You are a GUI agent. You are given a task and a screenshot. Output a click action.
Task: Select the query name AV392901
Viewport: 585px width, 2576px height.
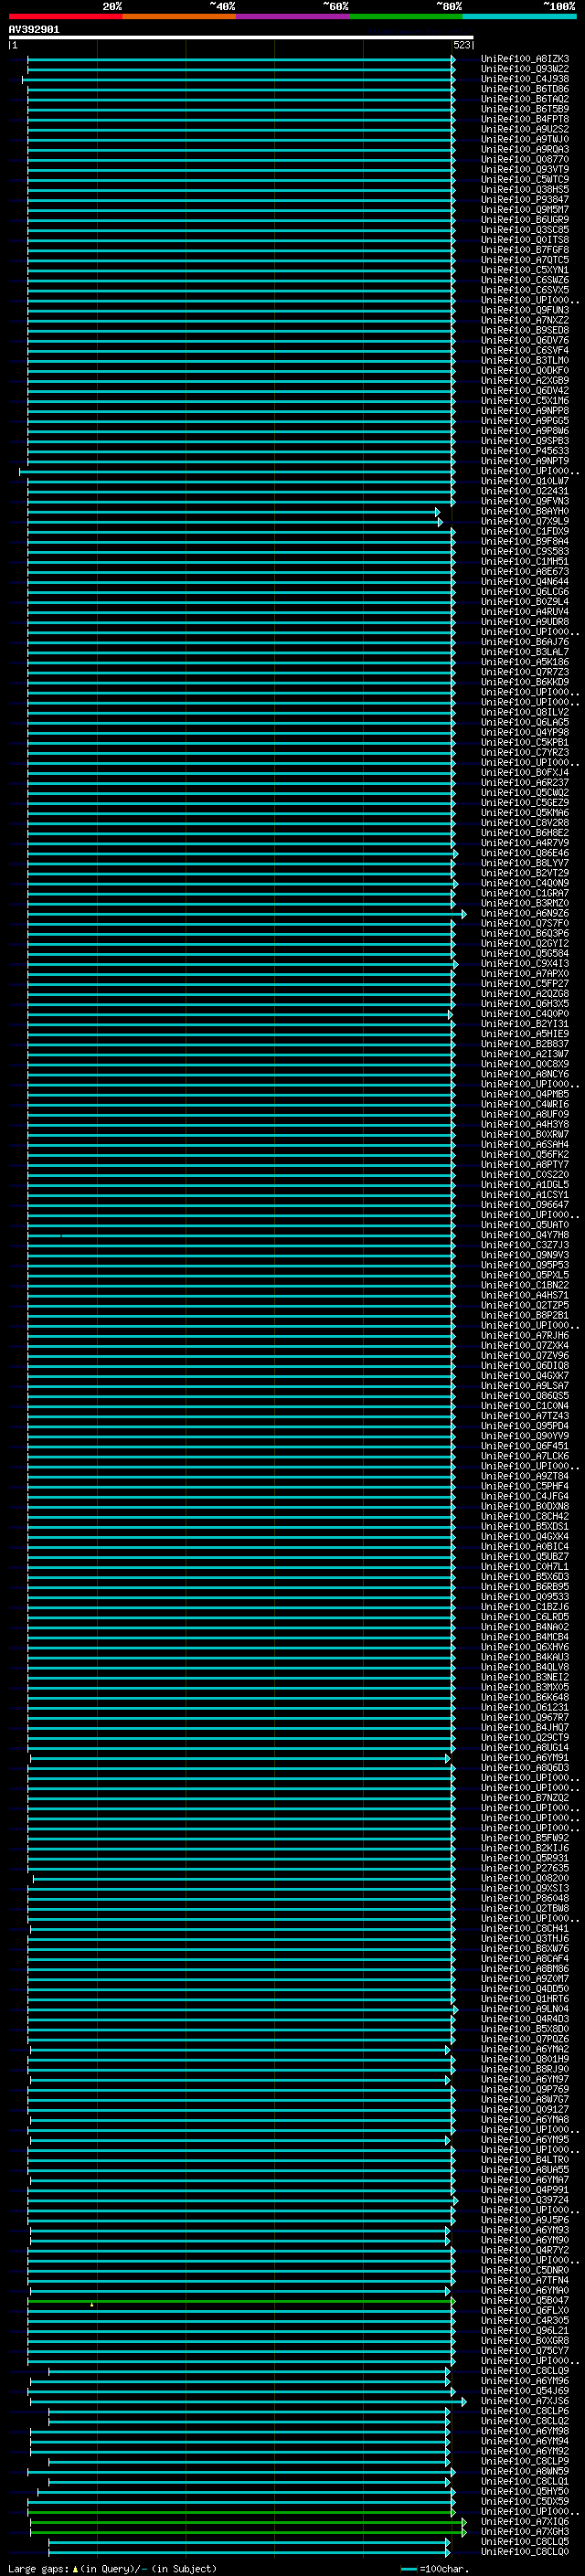click(x=34, y=30)
